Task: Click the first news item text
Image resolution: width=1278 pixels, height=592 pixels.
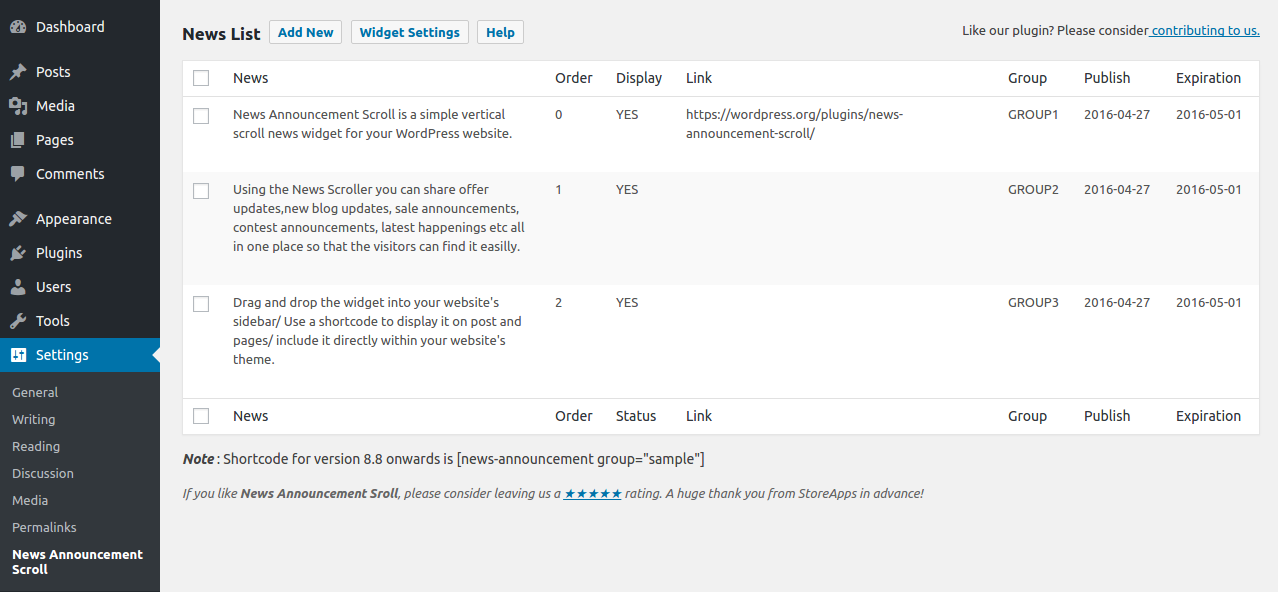Action: [373, 124]
